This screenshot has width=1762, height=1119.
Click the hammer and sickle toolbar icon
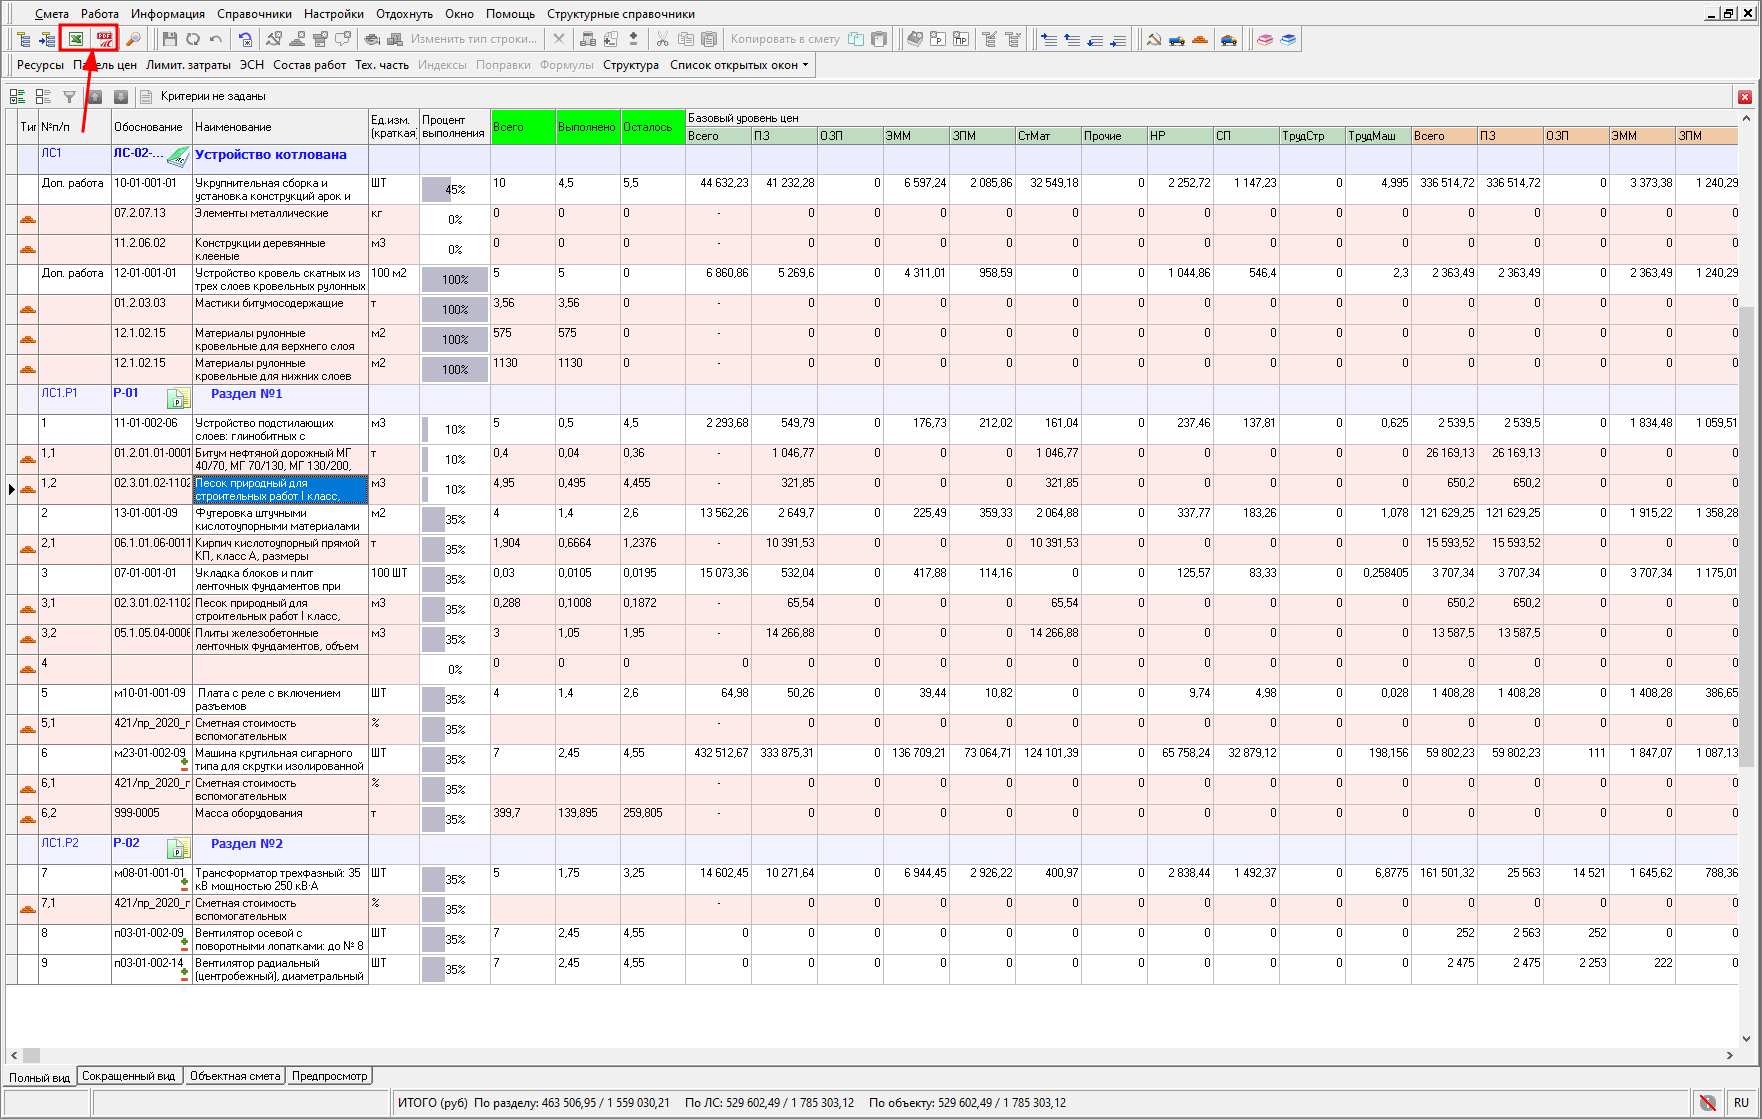click(x=1153, y=39)
